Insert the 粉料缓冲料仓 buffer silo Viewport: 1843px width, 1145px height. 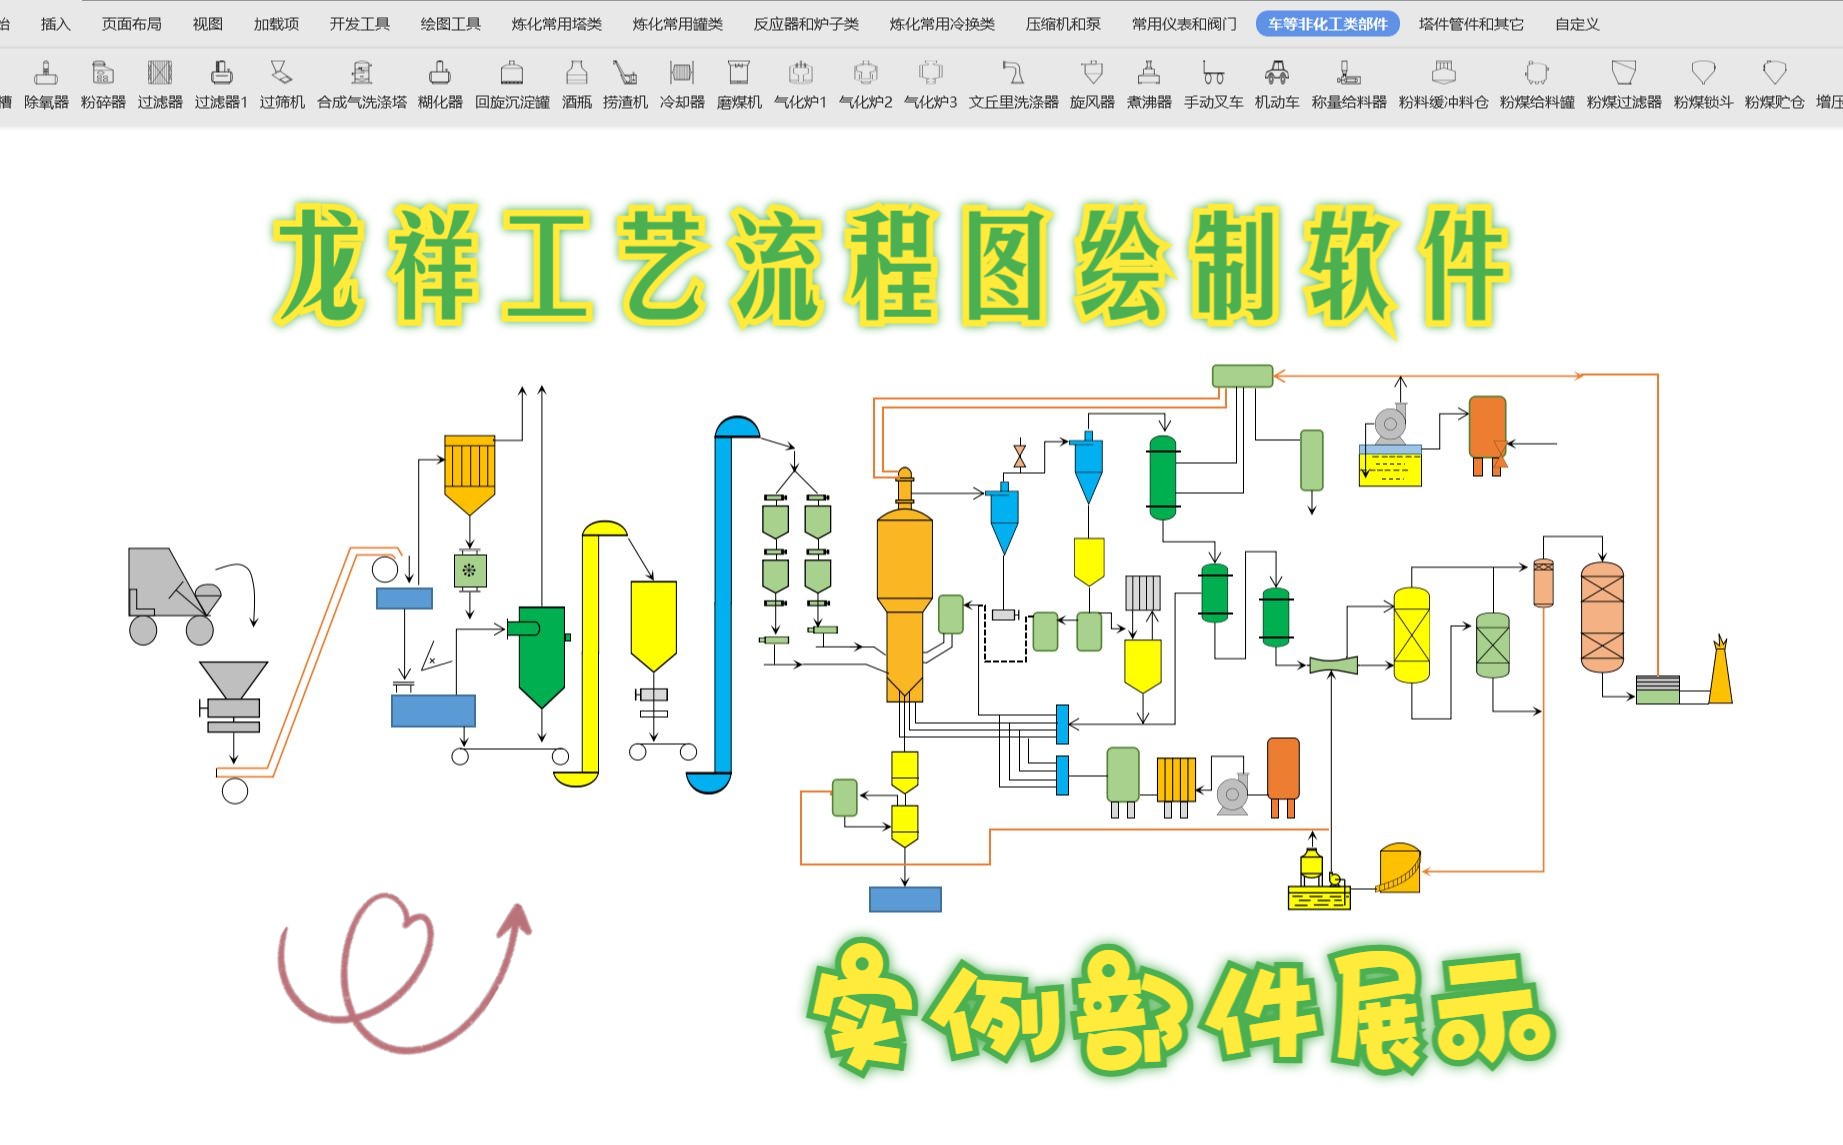[1443, 84]
